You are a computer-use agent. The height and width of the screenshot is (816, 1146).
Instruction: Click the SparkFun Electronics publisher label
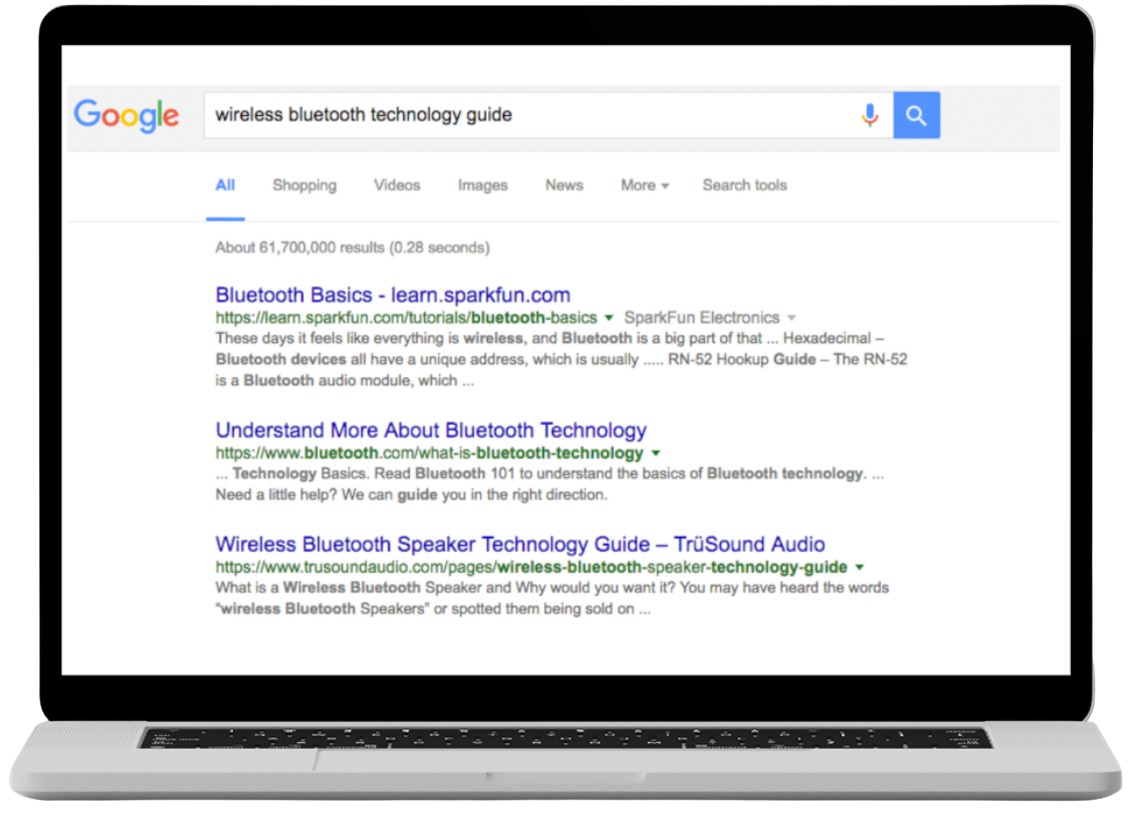tap(702, 317)
